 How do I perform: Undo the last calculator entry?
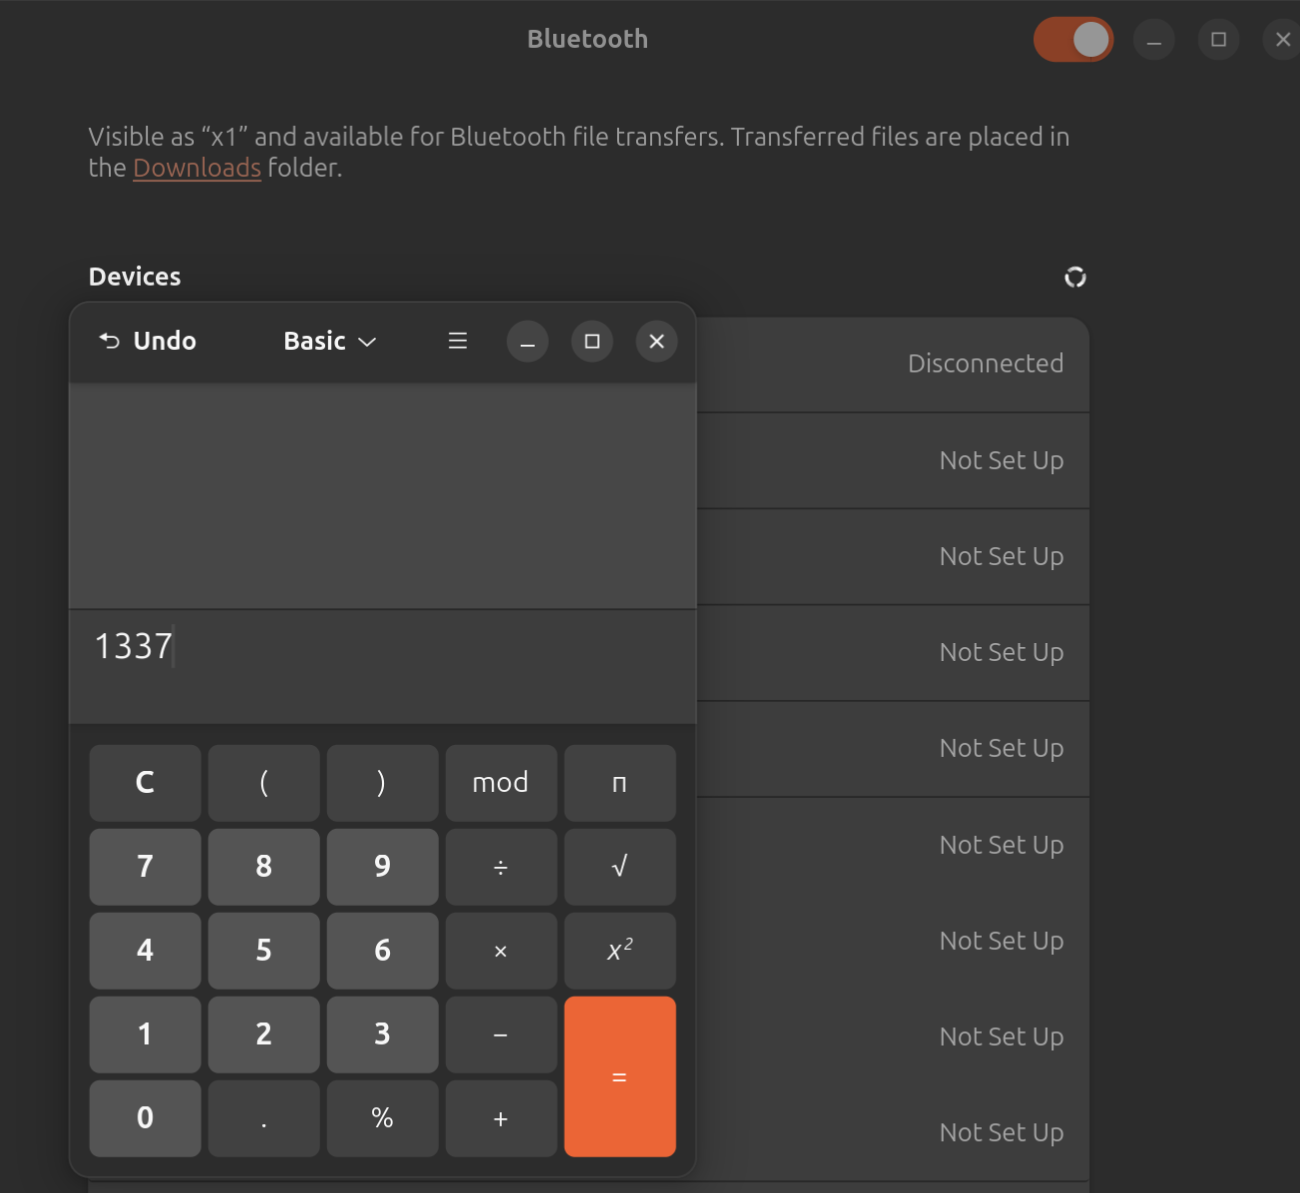pos(148,341)
